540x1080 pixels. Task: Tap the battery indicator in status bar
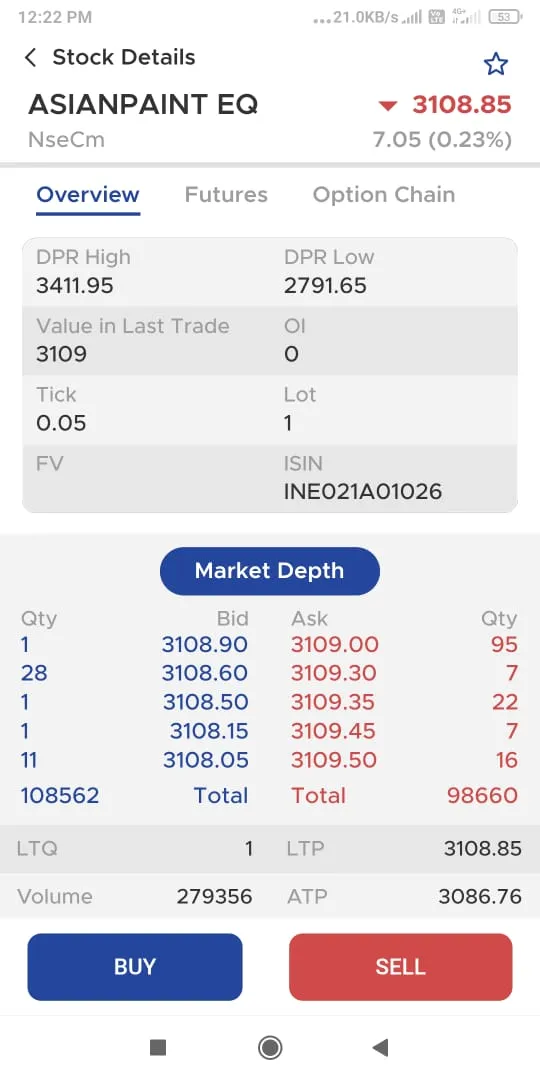(505, 17)
